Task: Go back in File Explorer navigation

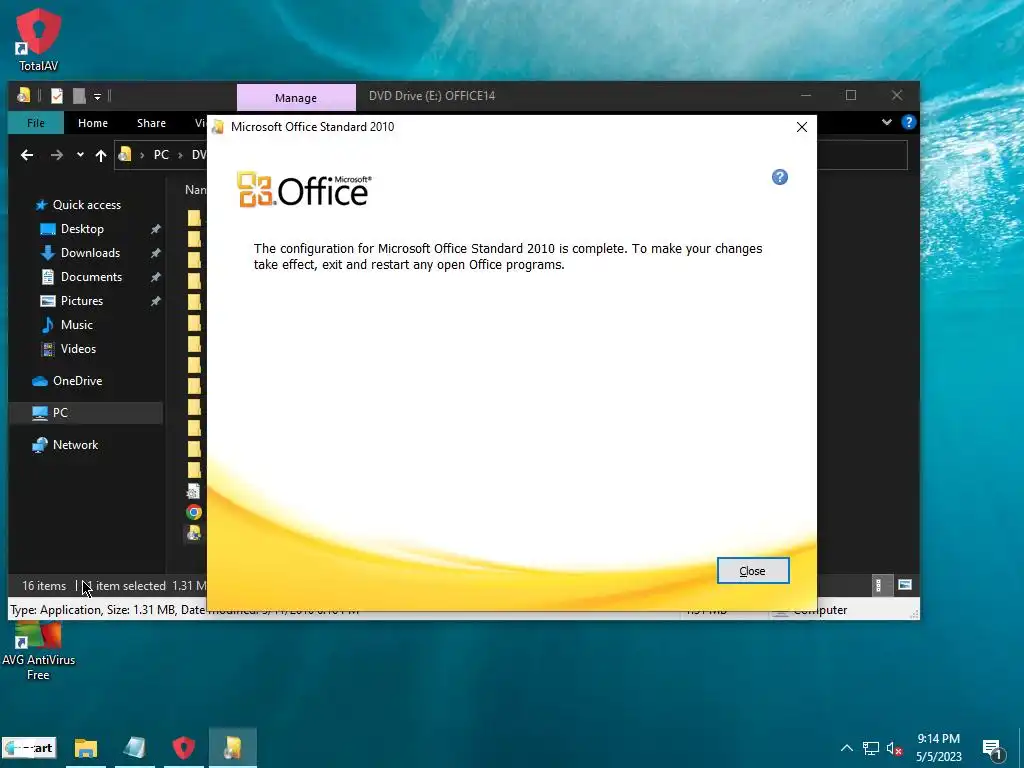Action: click(x=27, y=155)
